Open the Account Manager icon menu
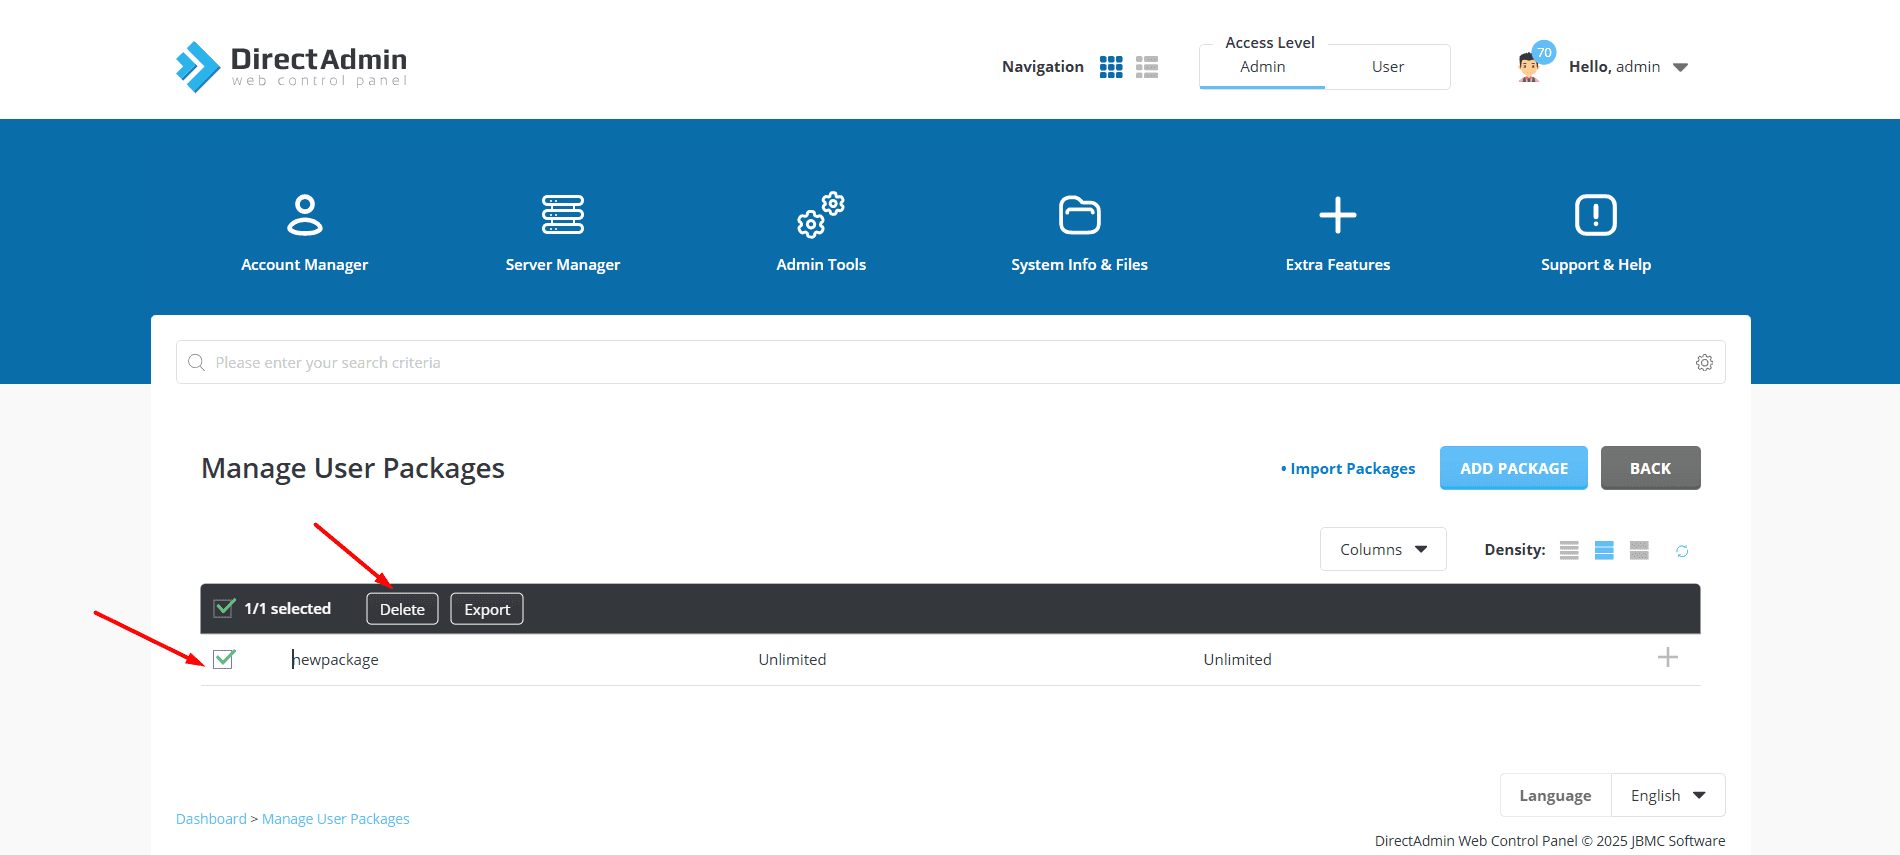Viewport: 1900px width, 855px height. tap(304, 215)
